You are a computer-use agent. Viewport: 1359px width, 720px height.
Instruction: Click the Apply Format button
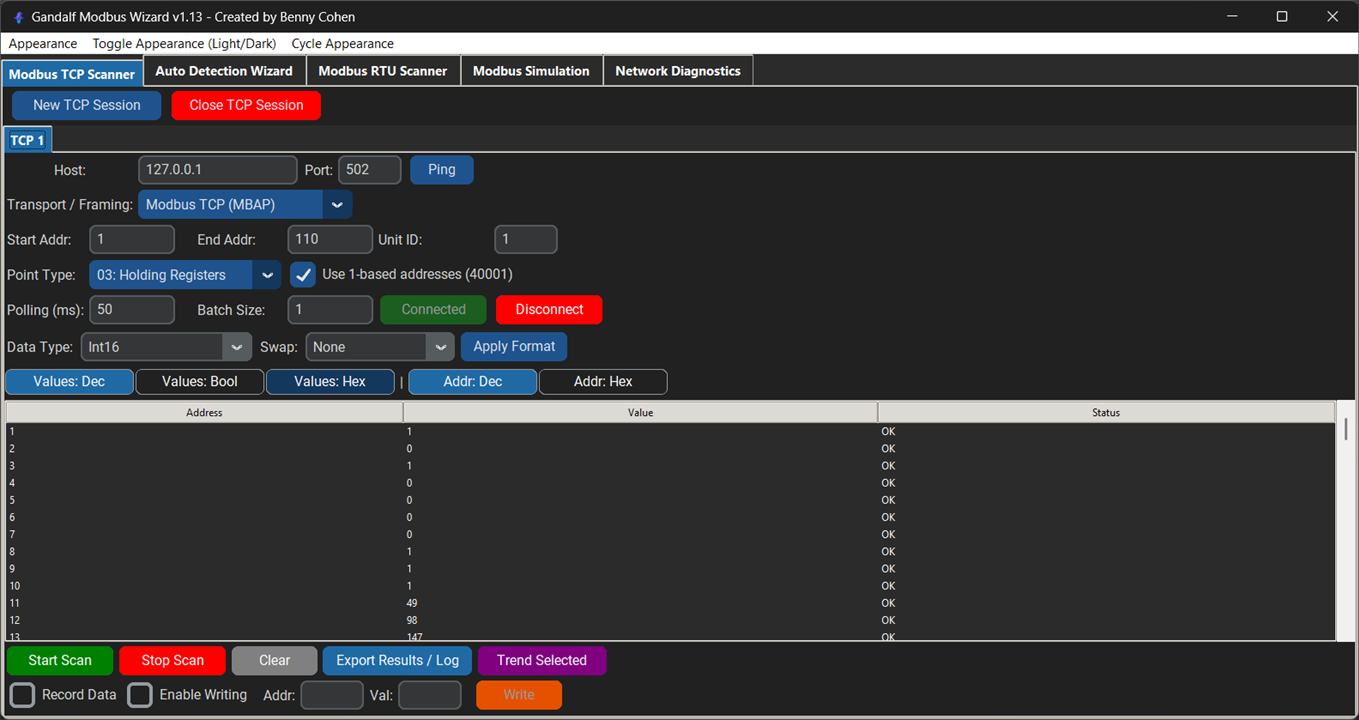click(x=514, y=347)
